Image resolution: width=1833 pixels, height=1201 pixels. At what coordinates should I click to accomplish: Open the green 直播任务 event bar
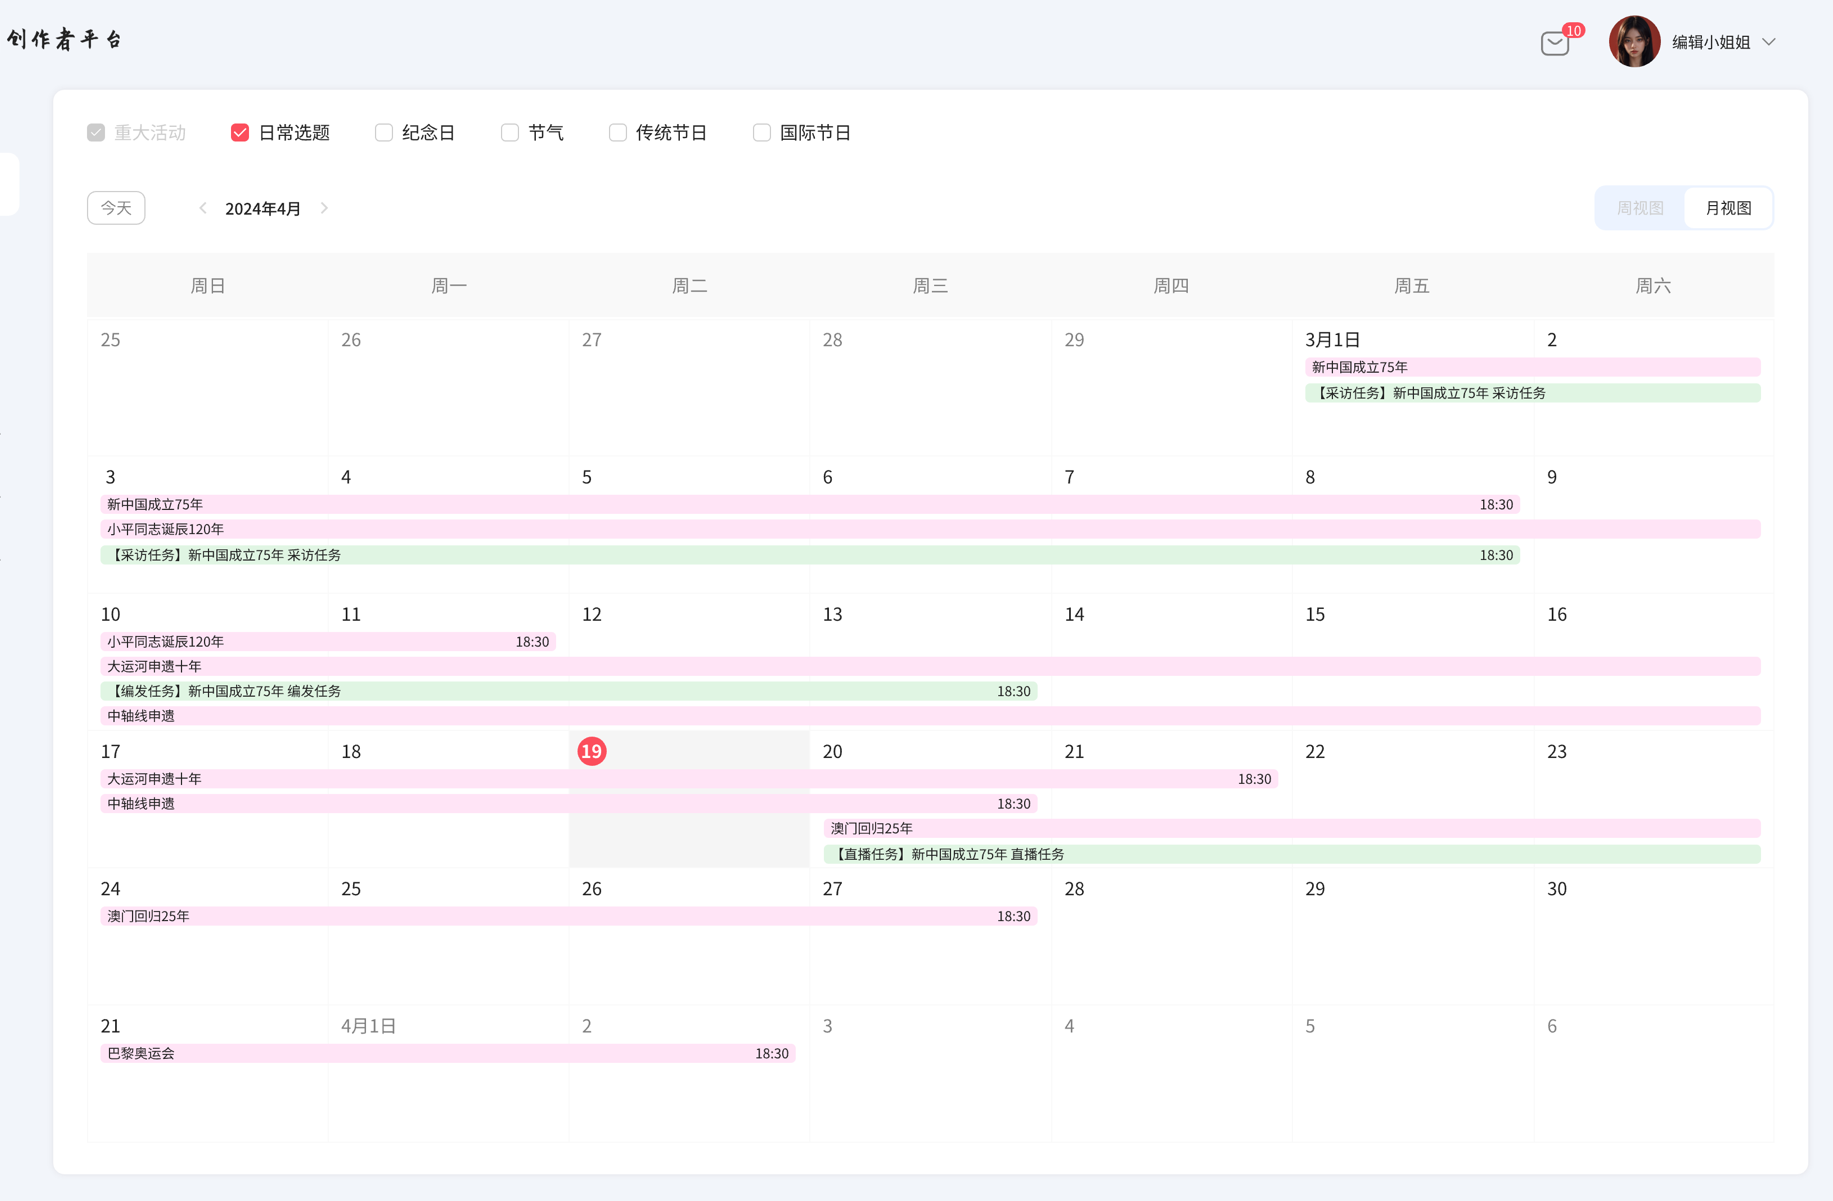pyautogui.click(x=1291, y=854)
